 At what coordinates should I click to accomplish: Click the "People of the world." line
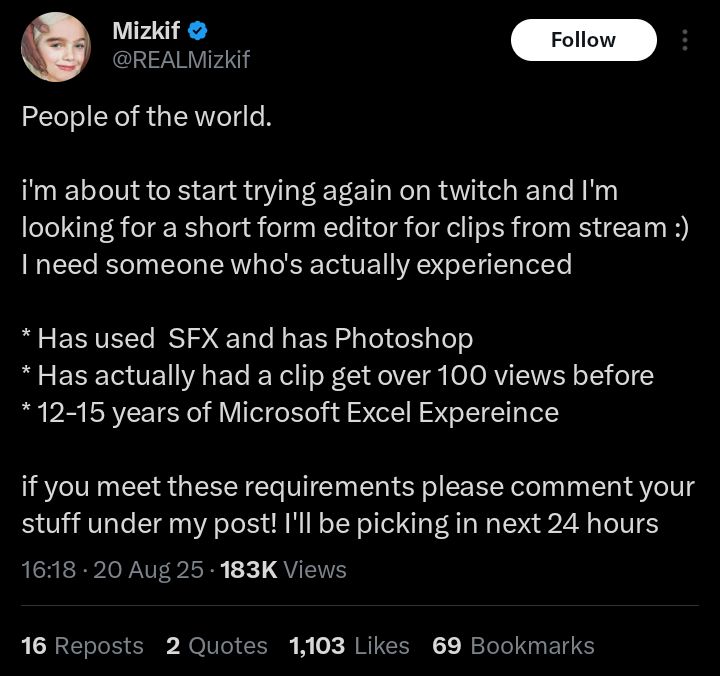(x=146, y=115)
